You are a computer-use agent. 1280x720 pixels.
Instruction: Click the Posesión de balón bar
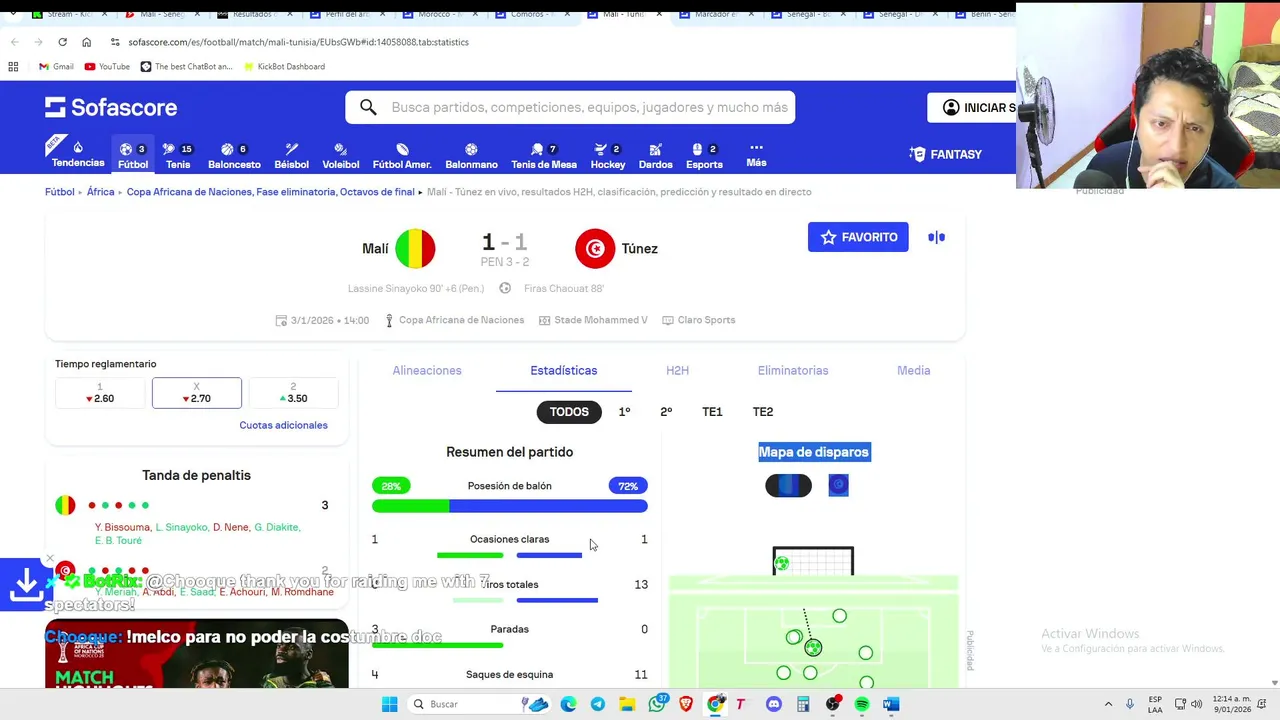tap(509, 506)
